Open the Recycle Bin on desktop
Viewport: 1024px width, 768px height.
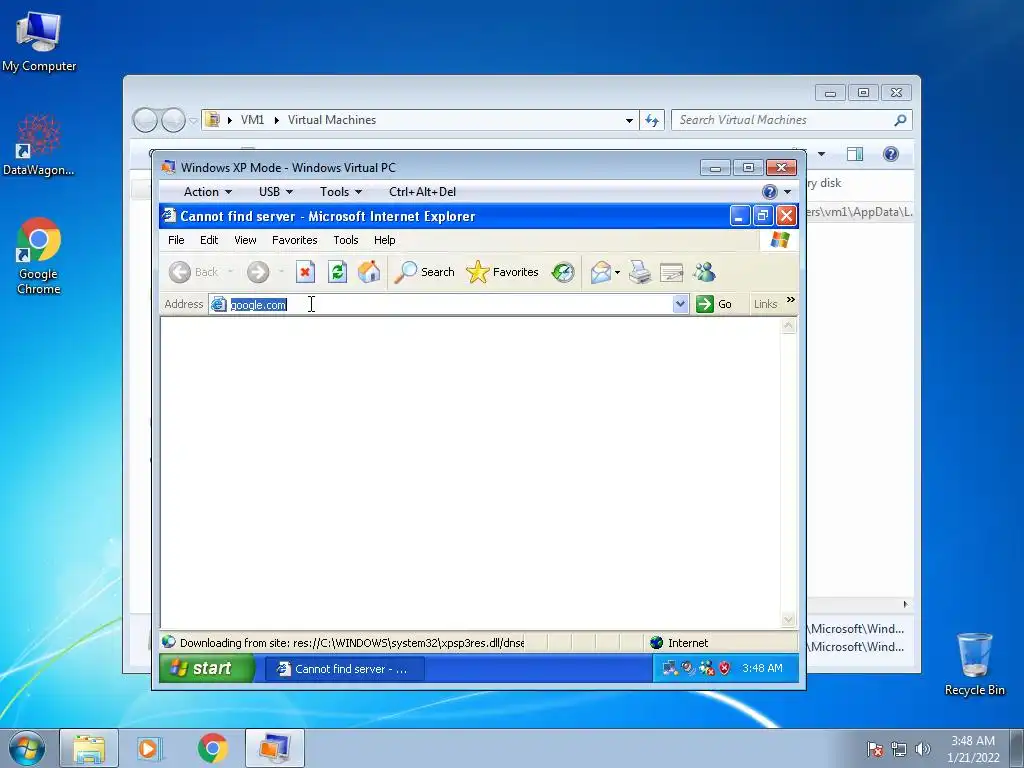[x=974, y=664]
